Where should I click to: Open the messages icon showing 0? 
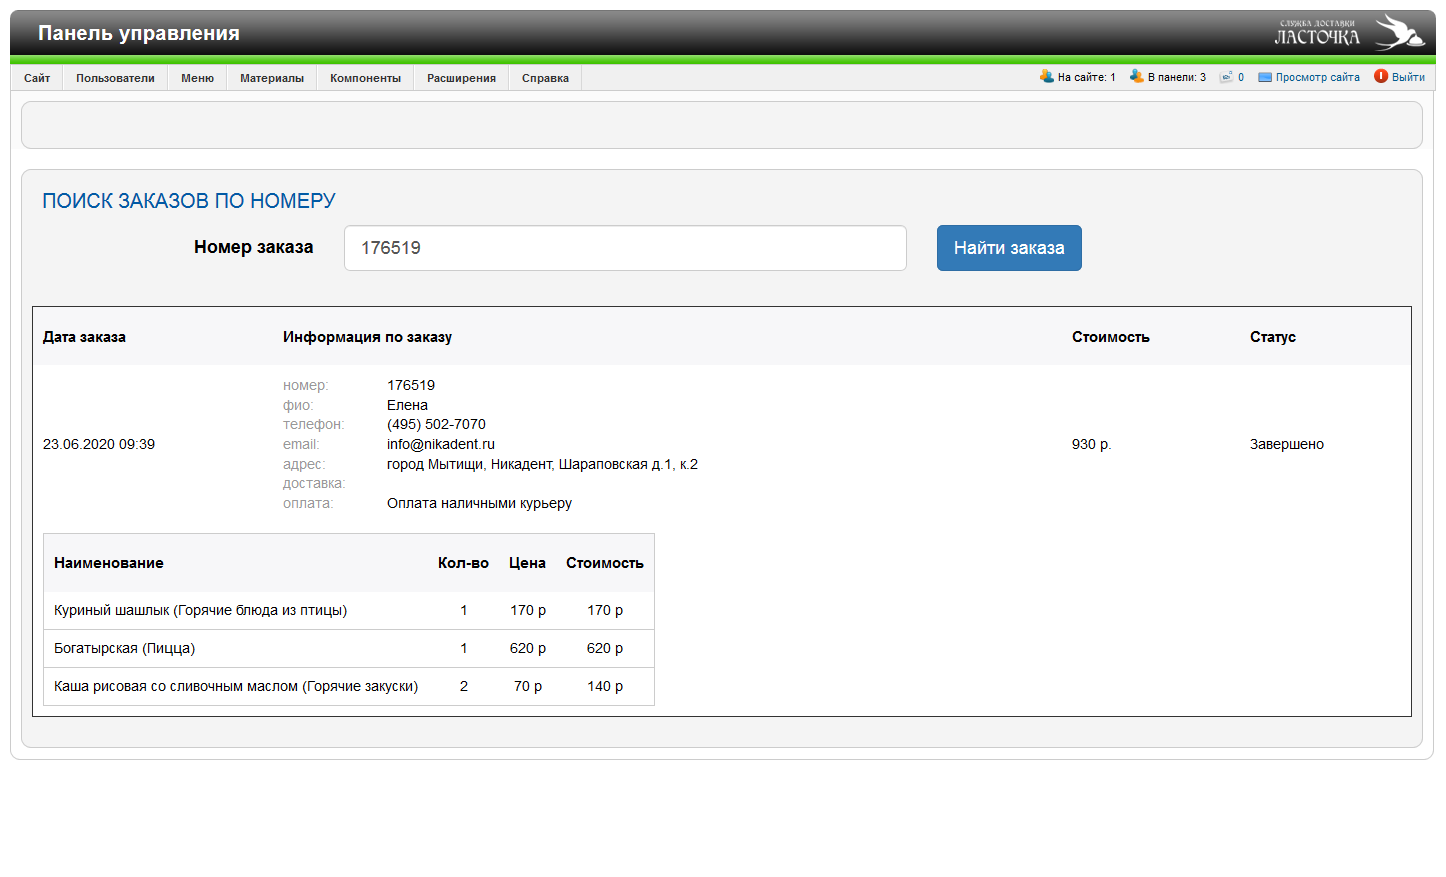(x=1226, y=76)
